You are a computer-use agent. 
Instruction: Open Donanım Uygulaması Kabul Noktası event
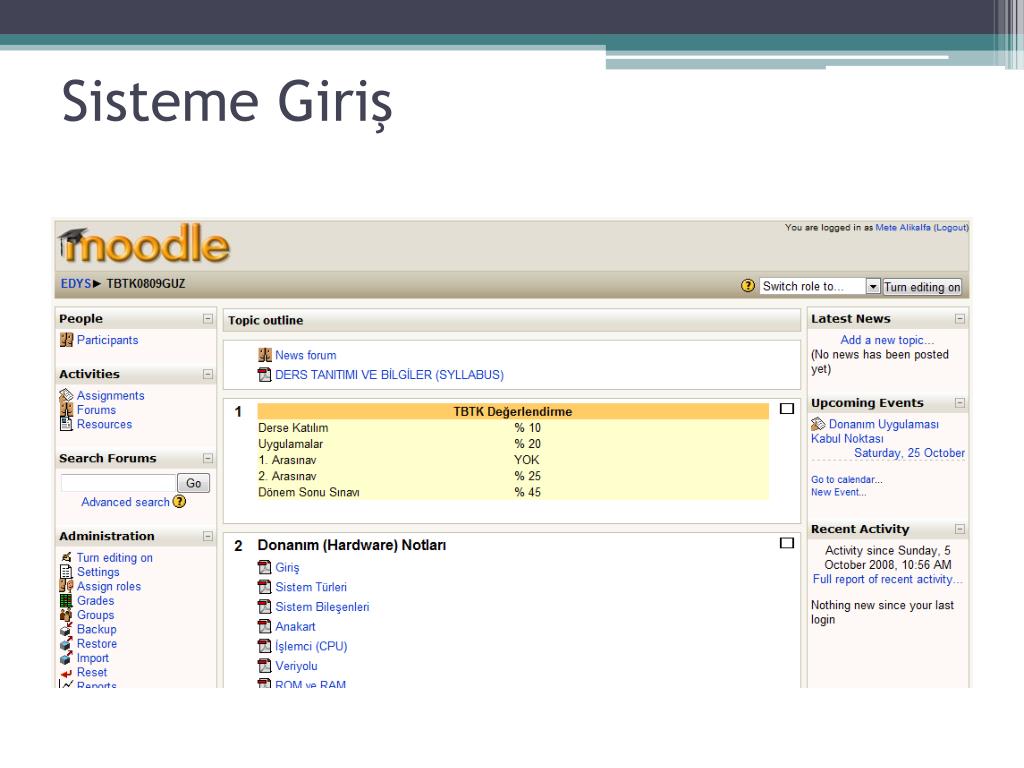875,431
